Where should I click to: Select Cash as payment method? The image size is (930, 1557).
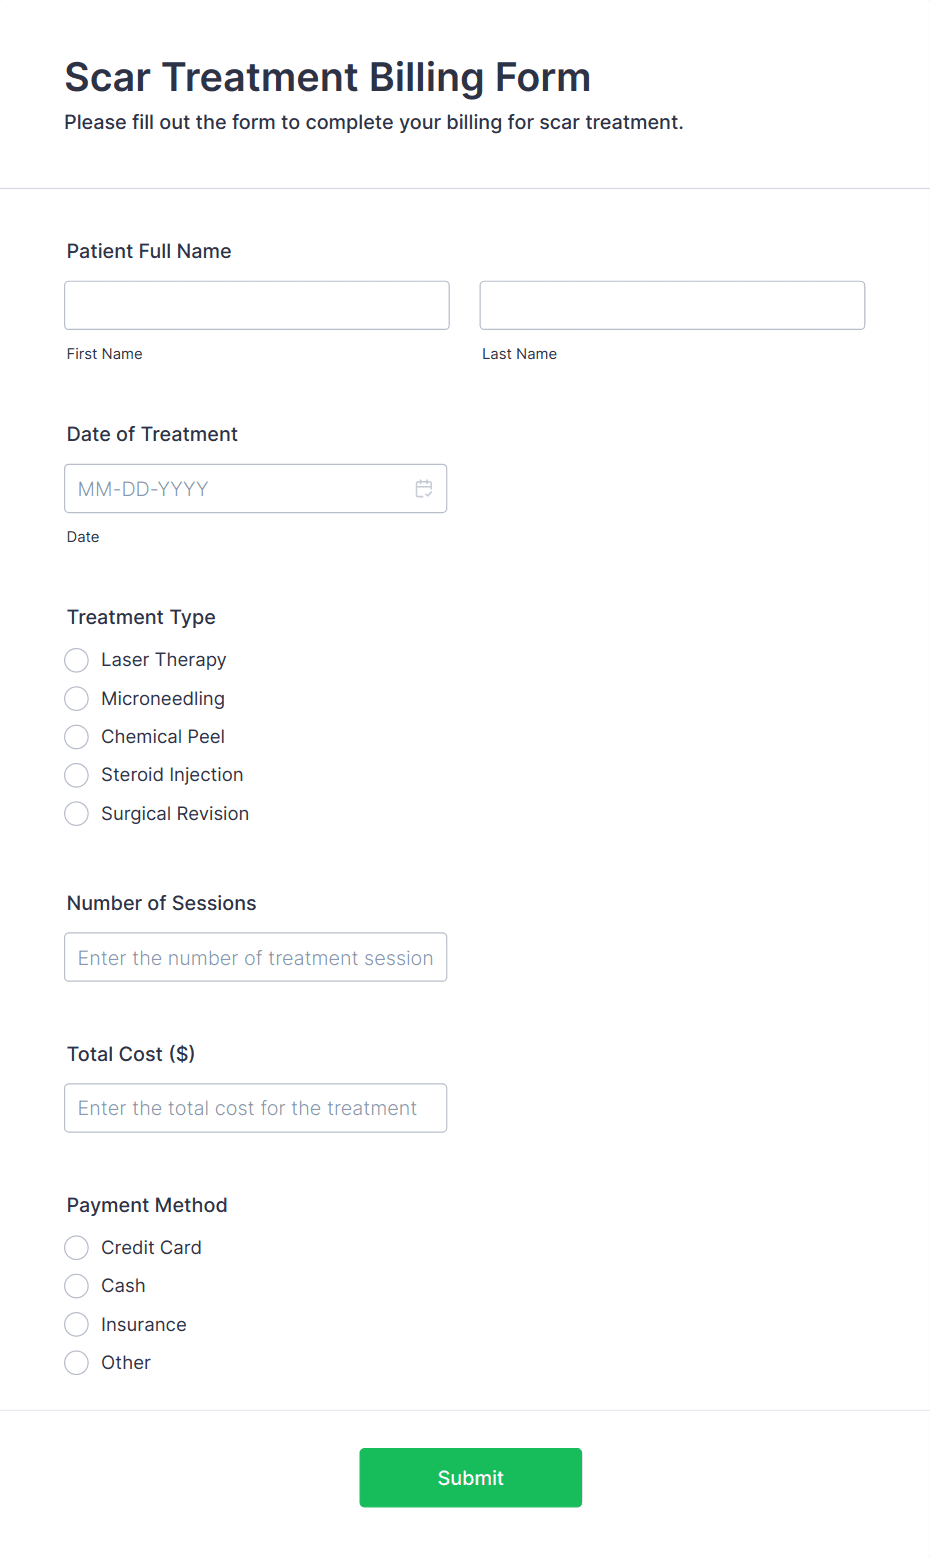(x=77, y=1286)
